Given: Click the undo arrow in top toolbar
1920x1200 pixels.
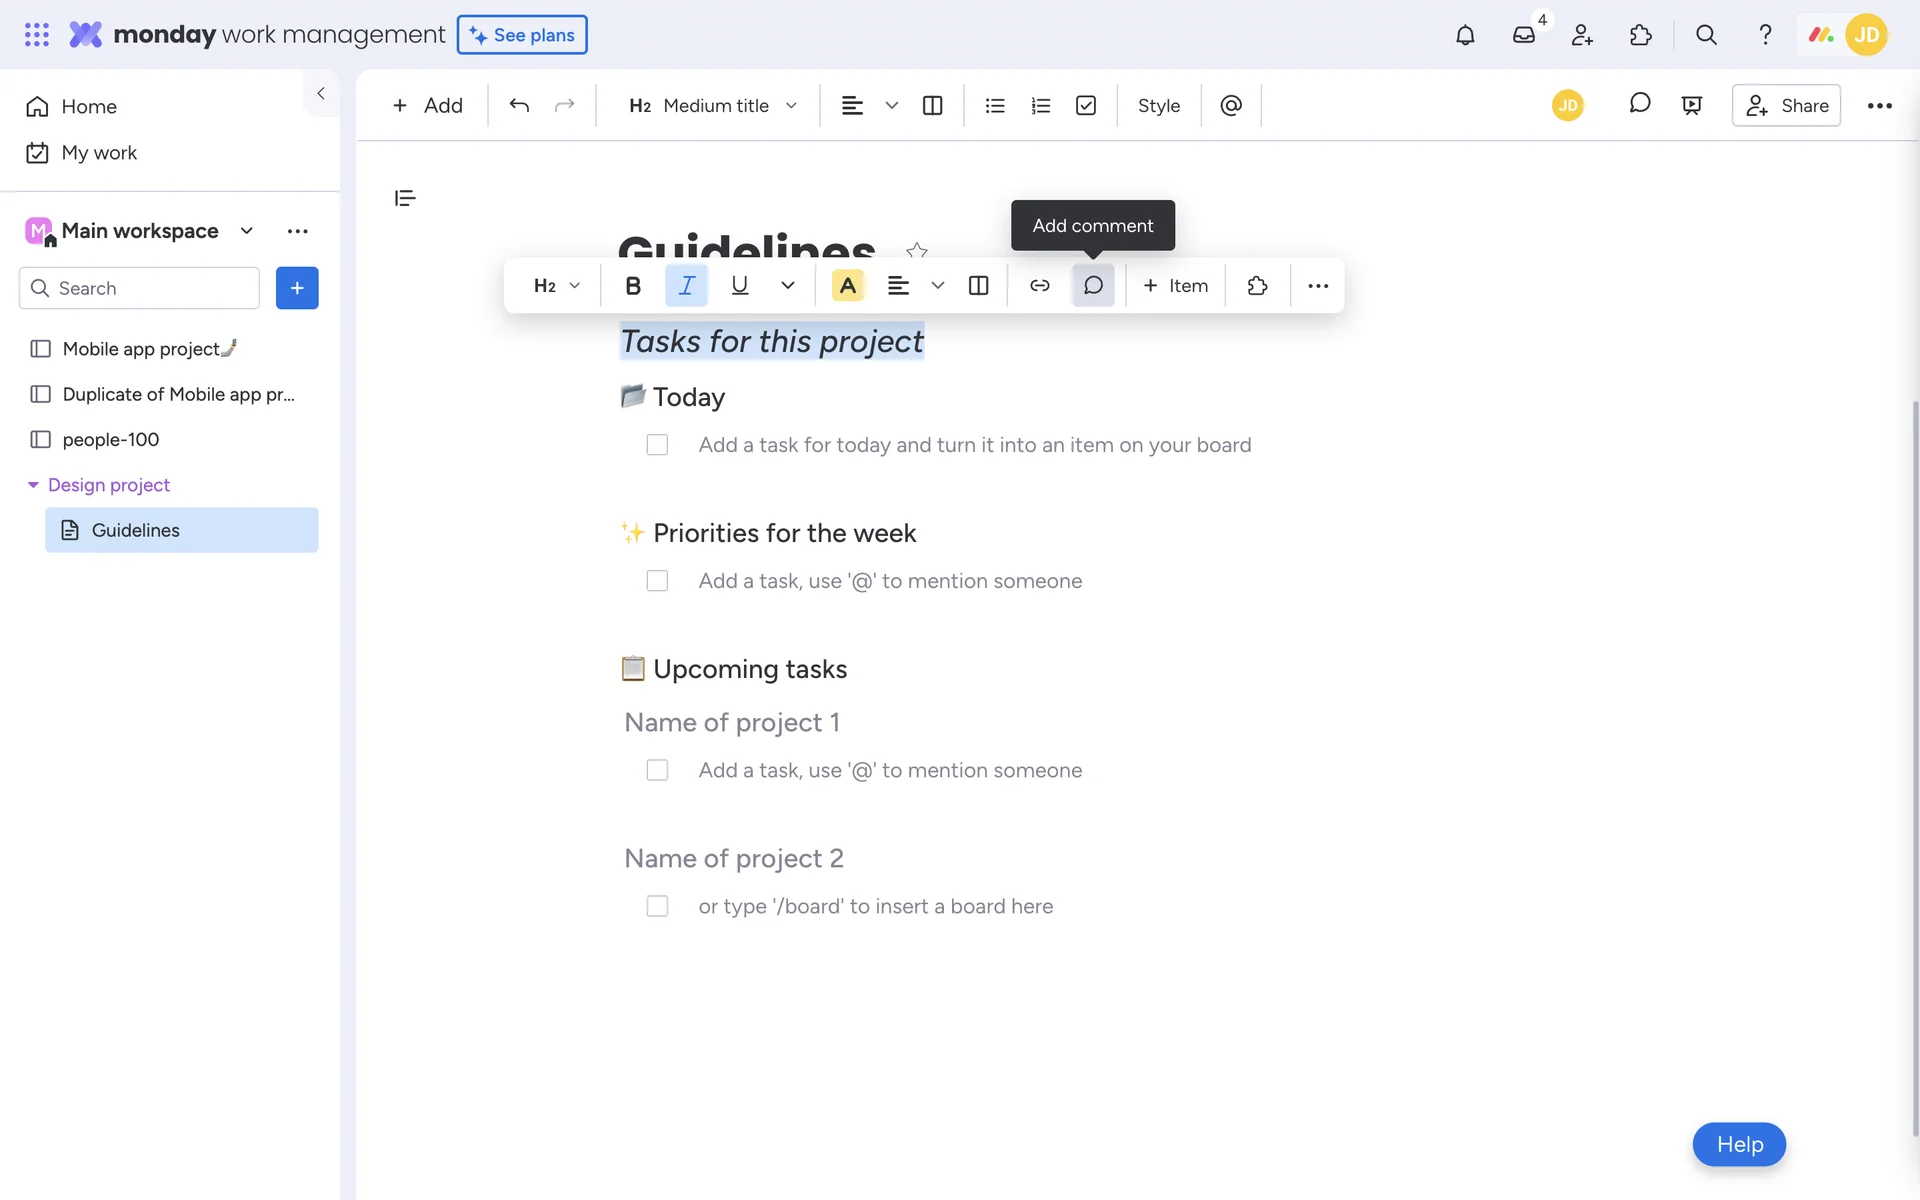Looking at the screenshot, I should tap(519, 106).
